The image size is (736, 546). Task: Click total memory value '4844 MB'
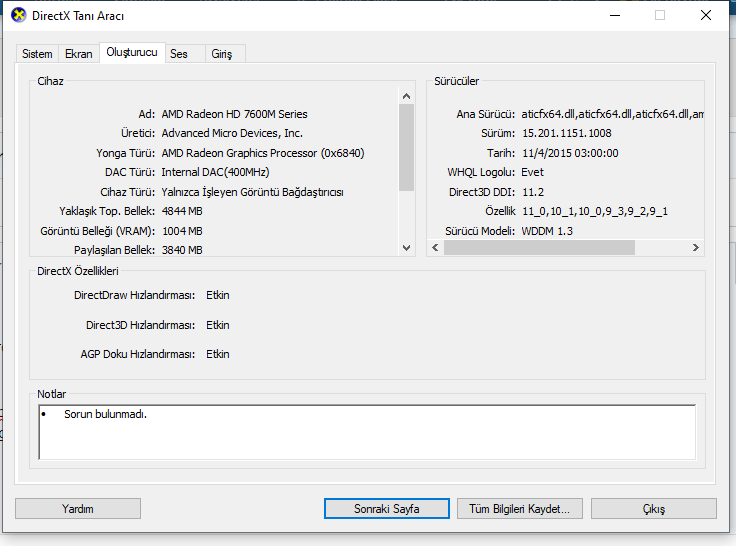(182, 211)
